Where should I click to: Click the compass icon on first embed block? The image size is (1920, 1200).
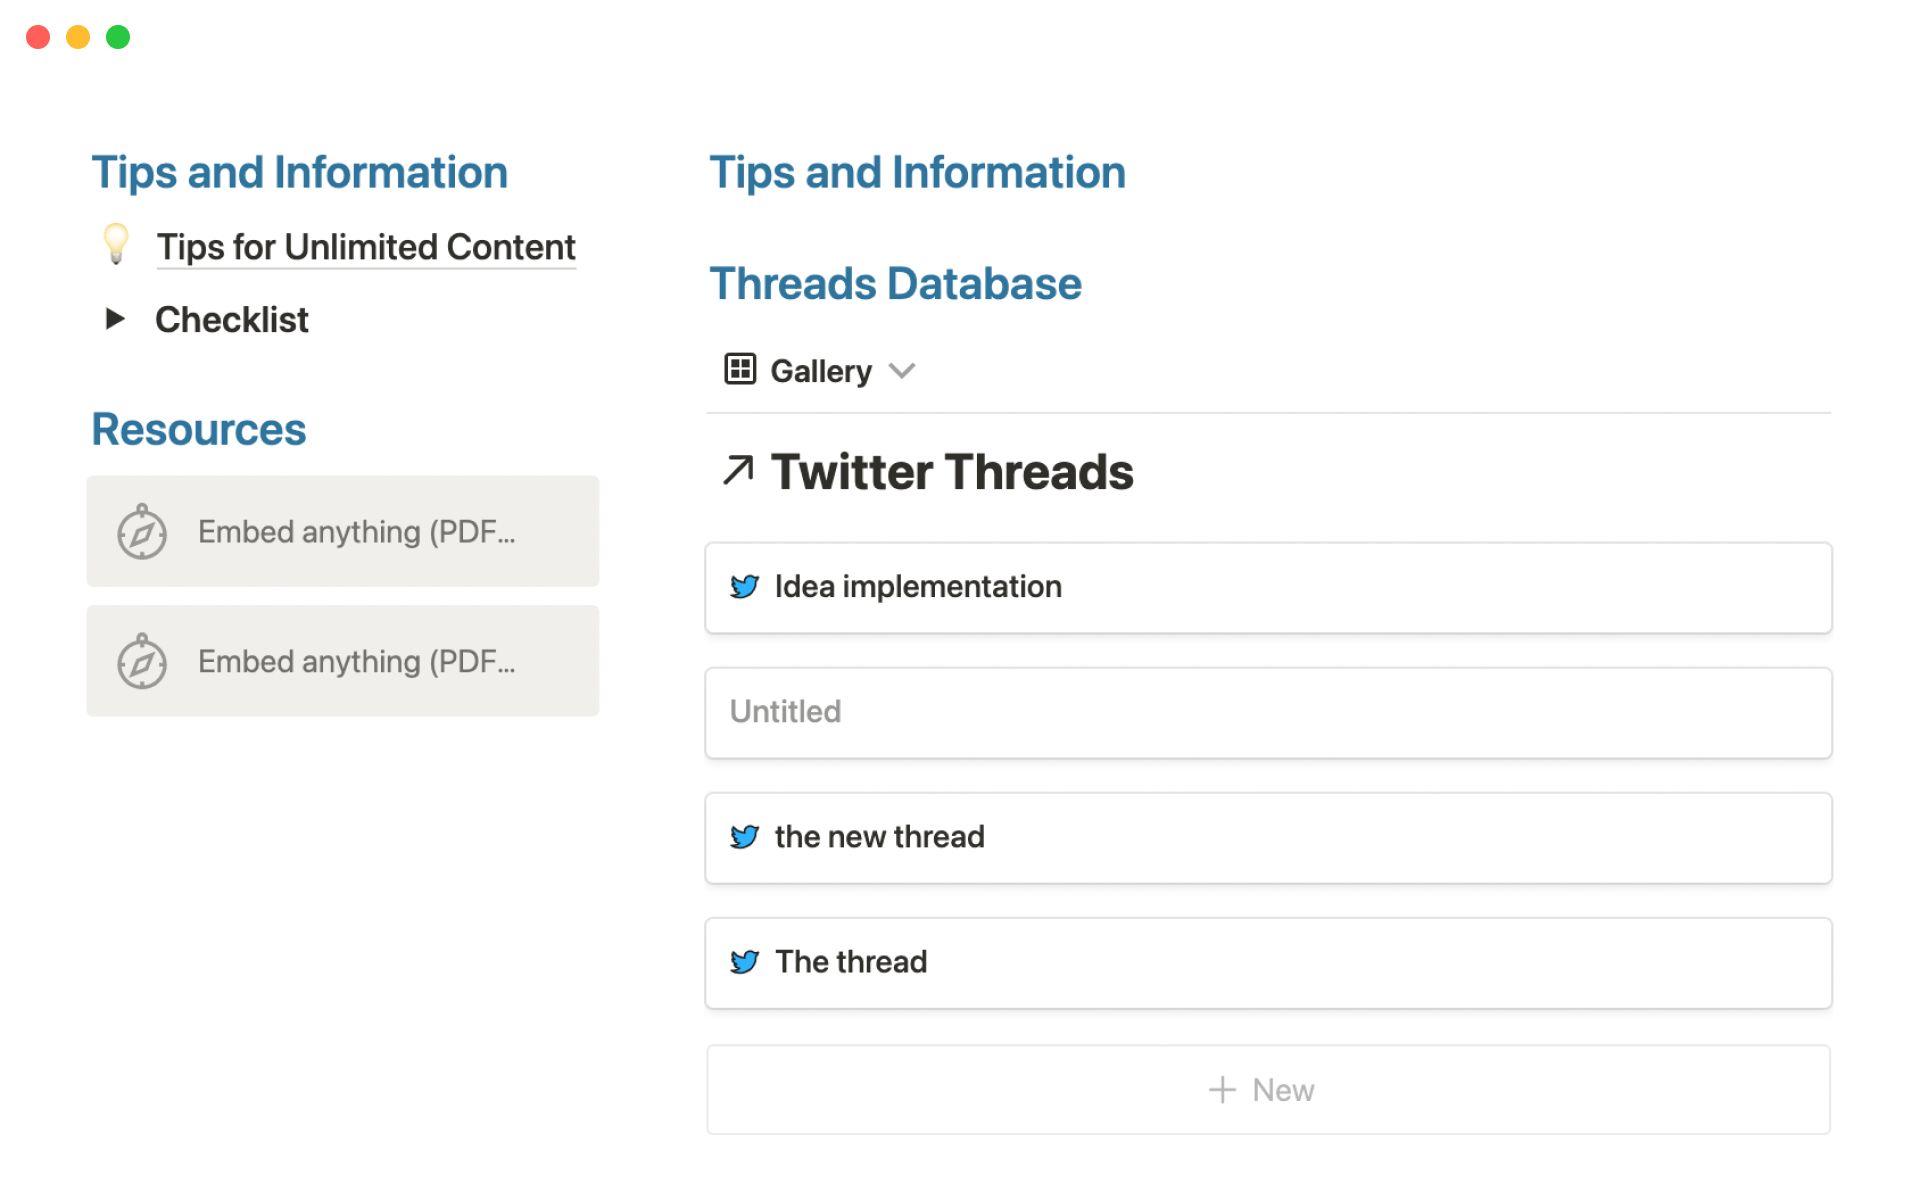coord(142,532)
